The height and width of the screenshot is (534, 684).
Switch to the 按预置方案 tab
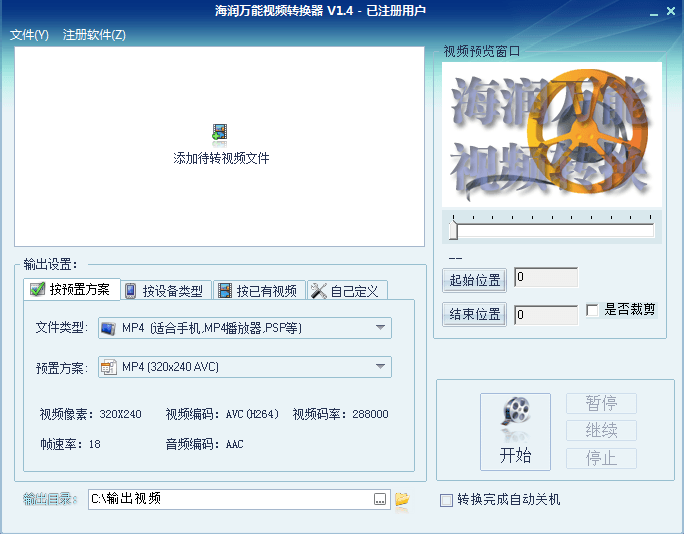click(72, 289)
